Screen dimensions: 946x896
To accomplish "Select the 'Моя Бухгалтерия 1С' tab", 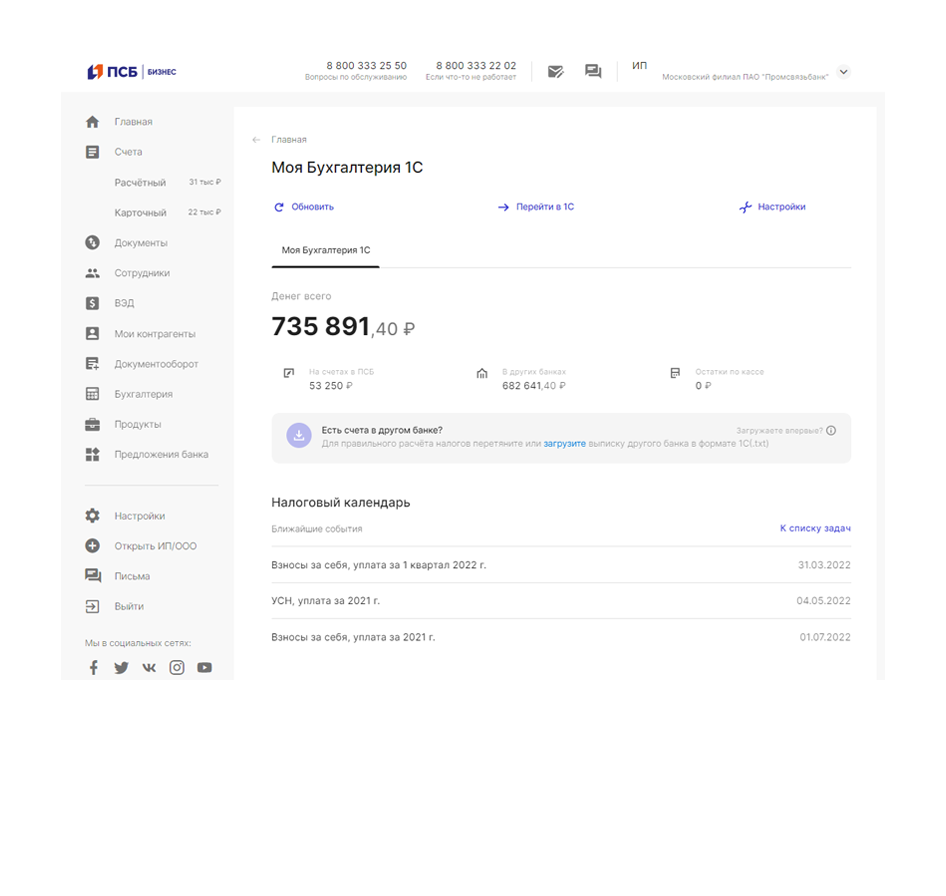I will tap(325, 250).
